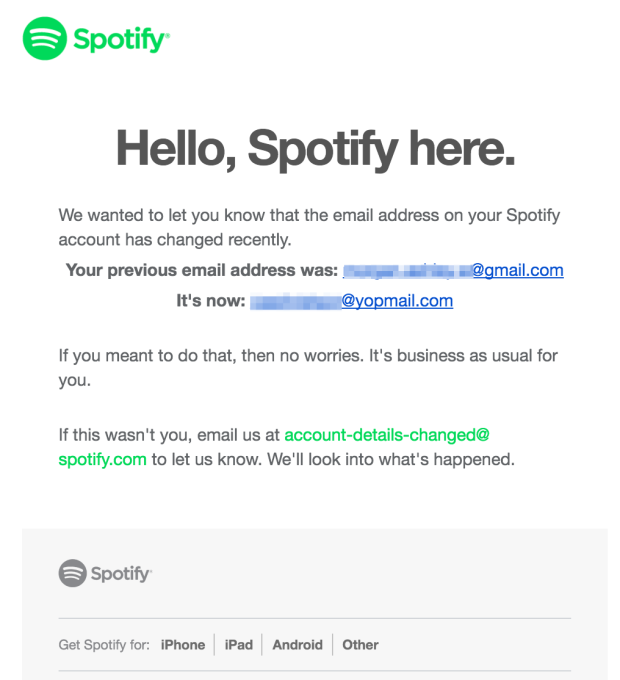Select iPhone in Get Spotify for list
Viewport: 620px width, 680px height.
pyautogui.click(x=183, y=645)
